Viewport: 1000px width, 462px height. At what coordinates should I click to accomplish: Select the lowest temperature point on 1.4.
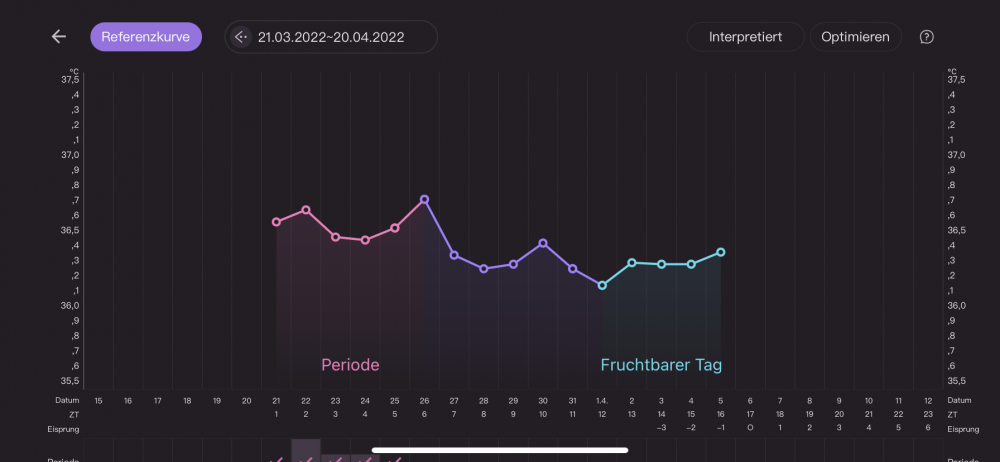pyautogui.click(x=602, y=285)
